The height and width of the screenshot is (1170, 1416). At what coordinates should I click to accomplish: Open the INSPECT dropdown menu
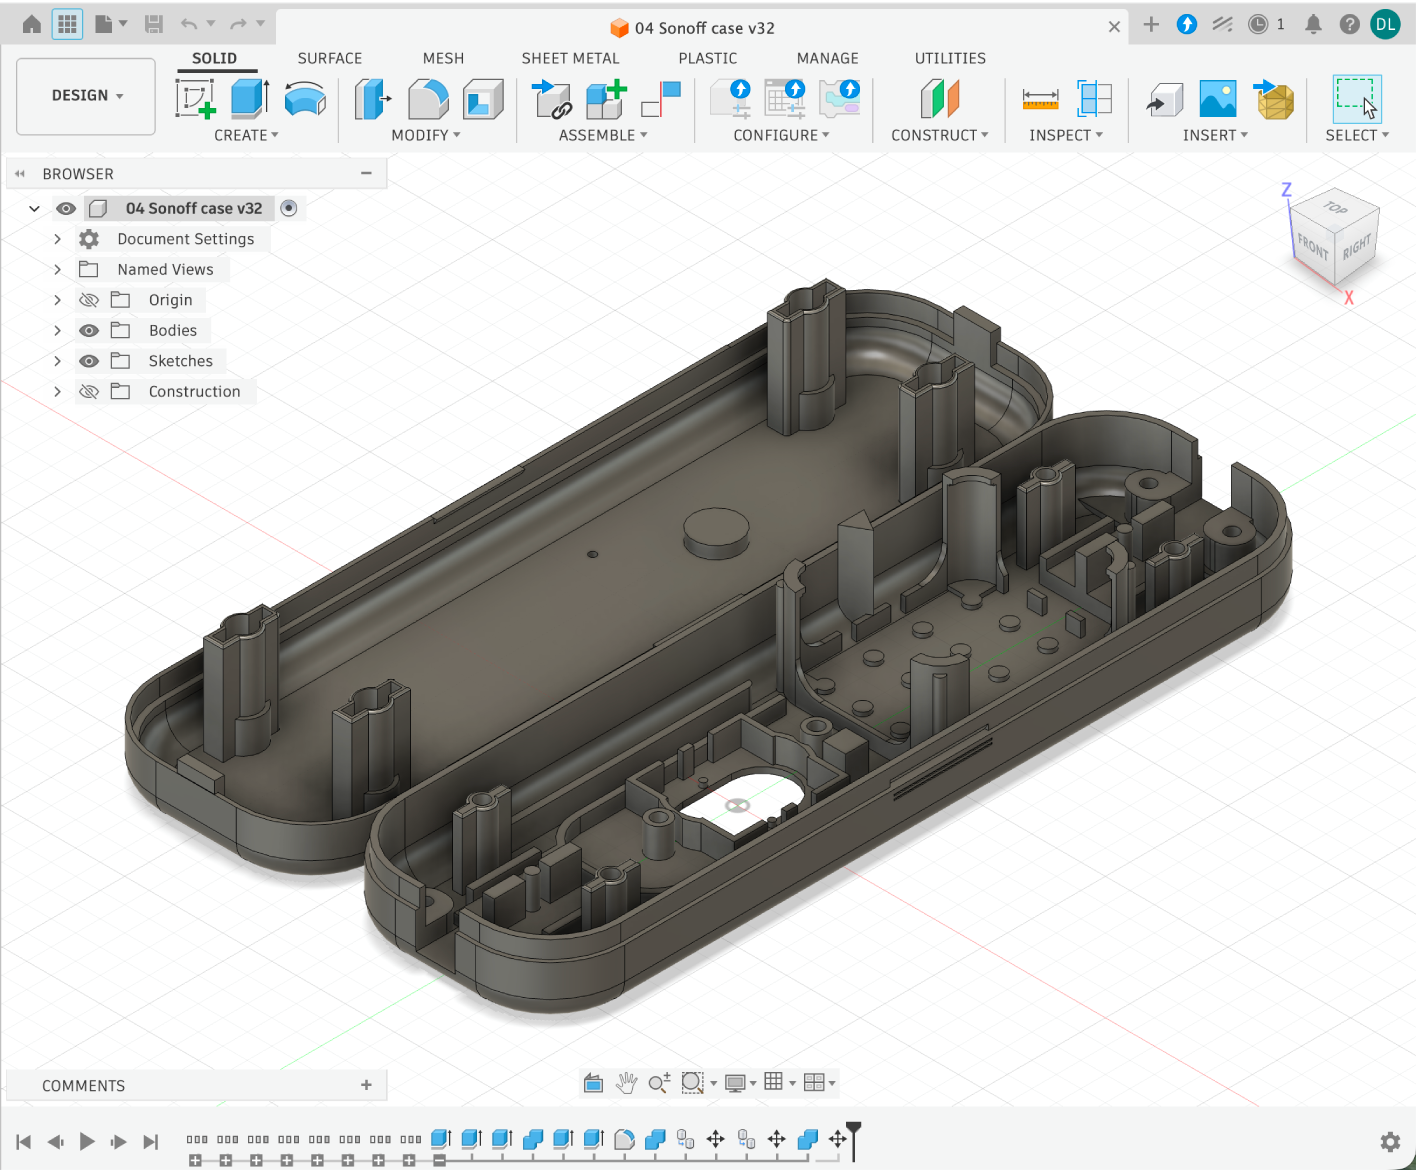pos(1066,135)
